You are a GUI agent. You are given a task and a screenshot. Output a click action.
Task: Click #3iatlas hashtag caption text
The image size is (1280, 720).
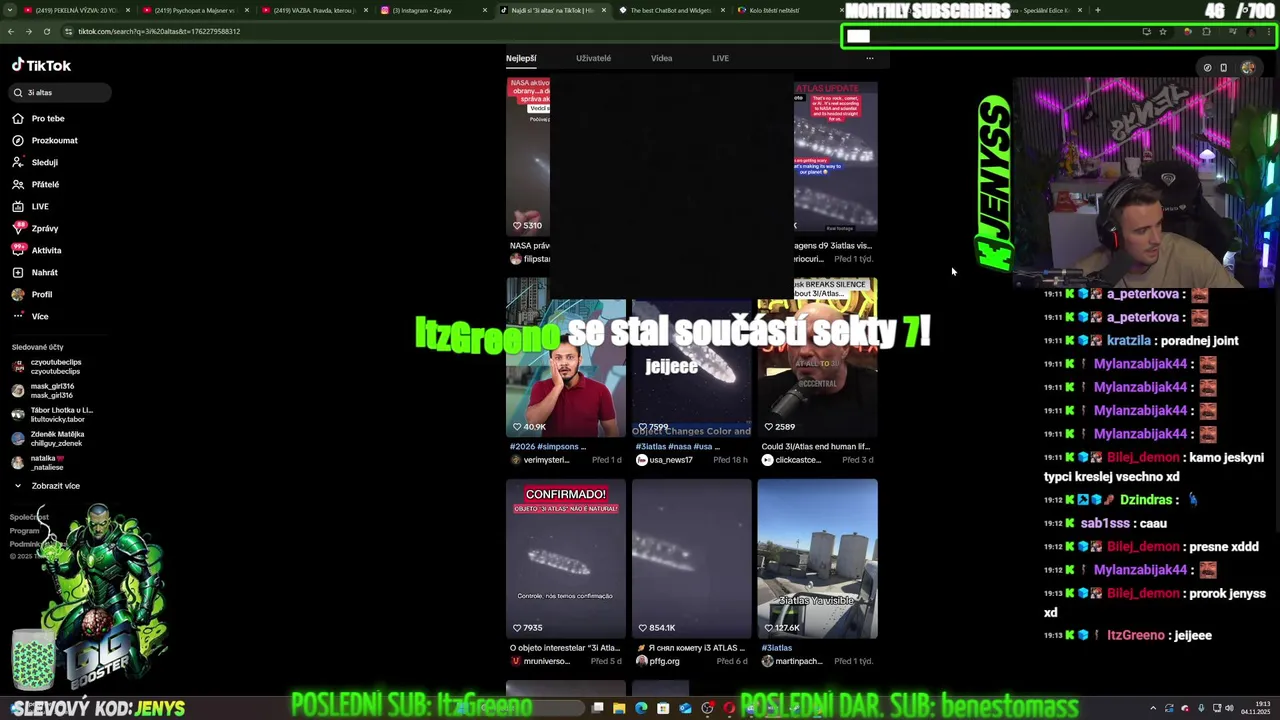coord(777,648)
